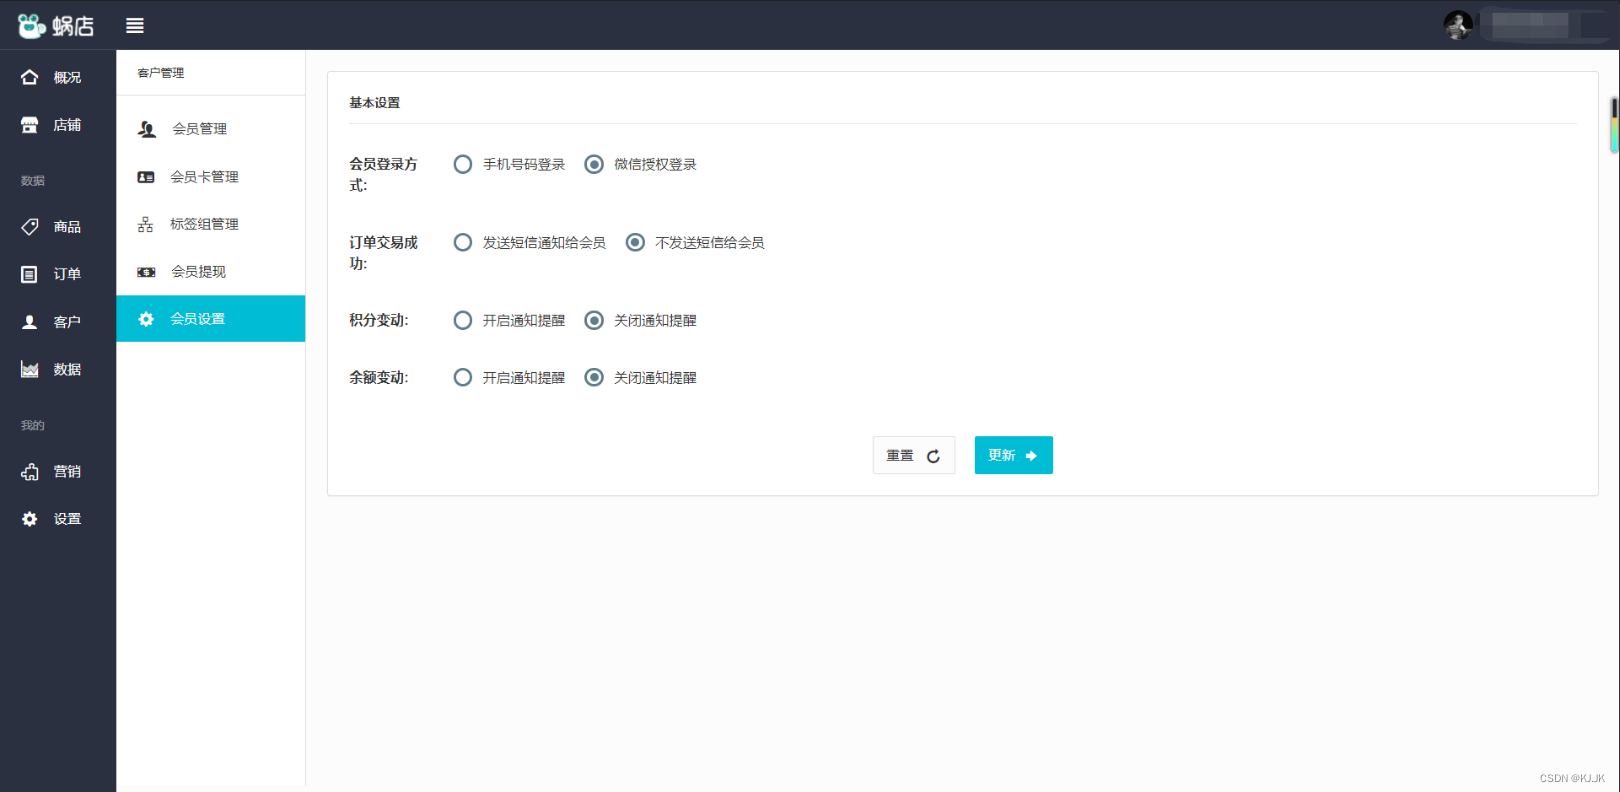The height and width of the screenshot is (792, 1620).
Task: Select 微信授权登录 radio option
Action: (594, 164)
